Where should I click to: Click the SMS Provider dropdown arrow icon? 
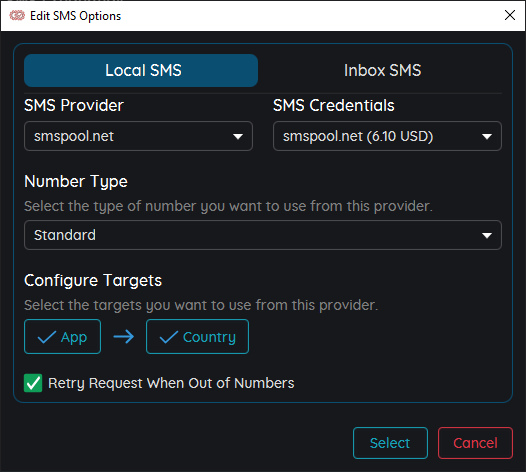[238, 137]
